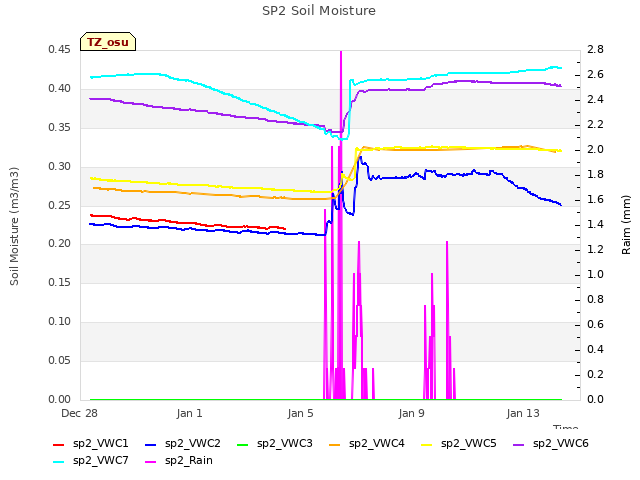Click the sp2_VWC4 legend entry

point(367,444)
